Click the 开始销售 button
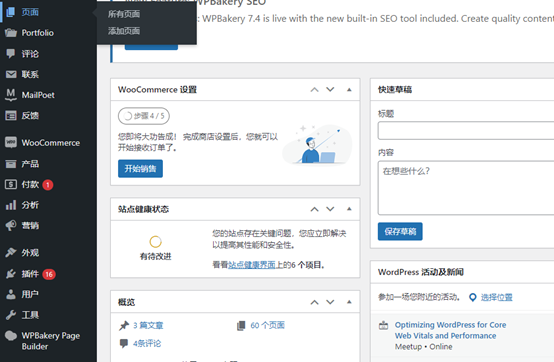Image resolution: width=554 pixels, height=362 pixels. [x=140, y=168]
